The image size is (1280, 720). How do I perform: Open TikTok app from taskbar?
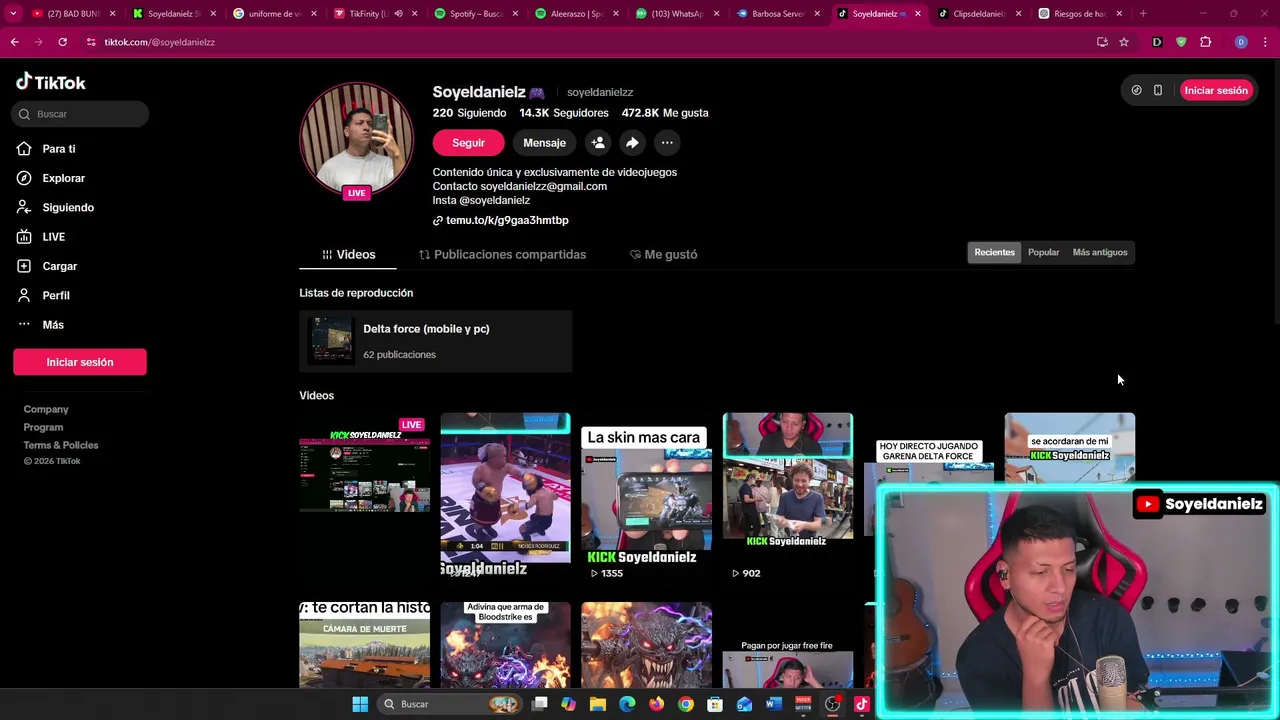click(862, 704)
